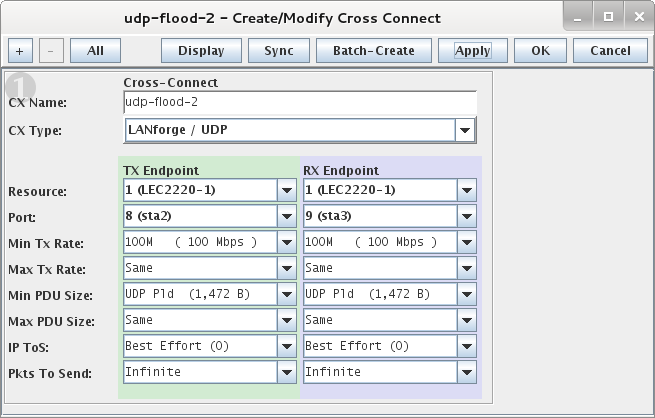Click the plus button in toolbar
This screenshot has width=655, height=418.
pyautogui.click(x=21, y=50)
